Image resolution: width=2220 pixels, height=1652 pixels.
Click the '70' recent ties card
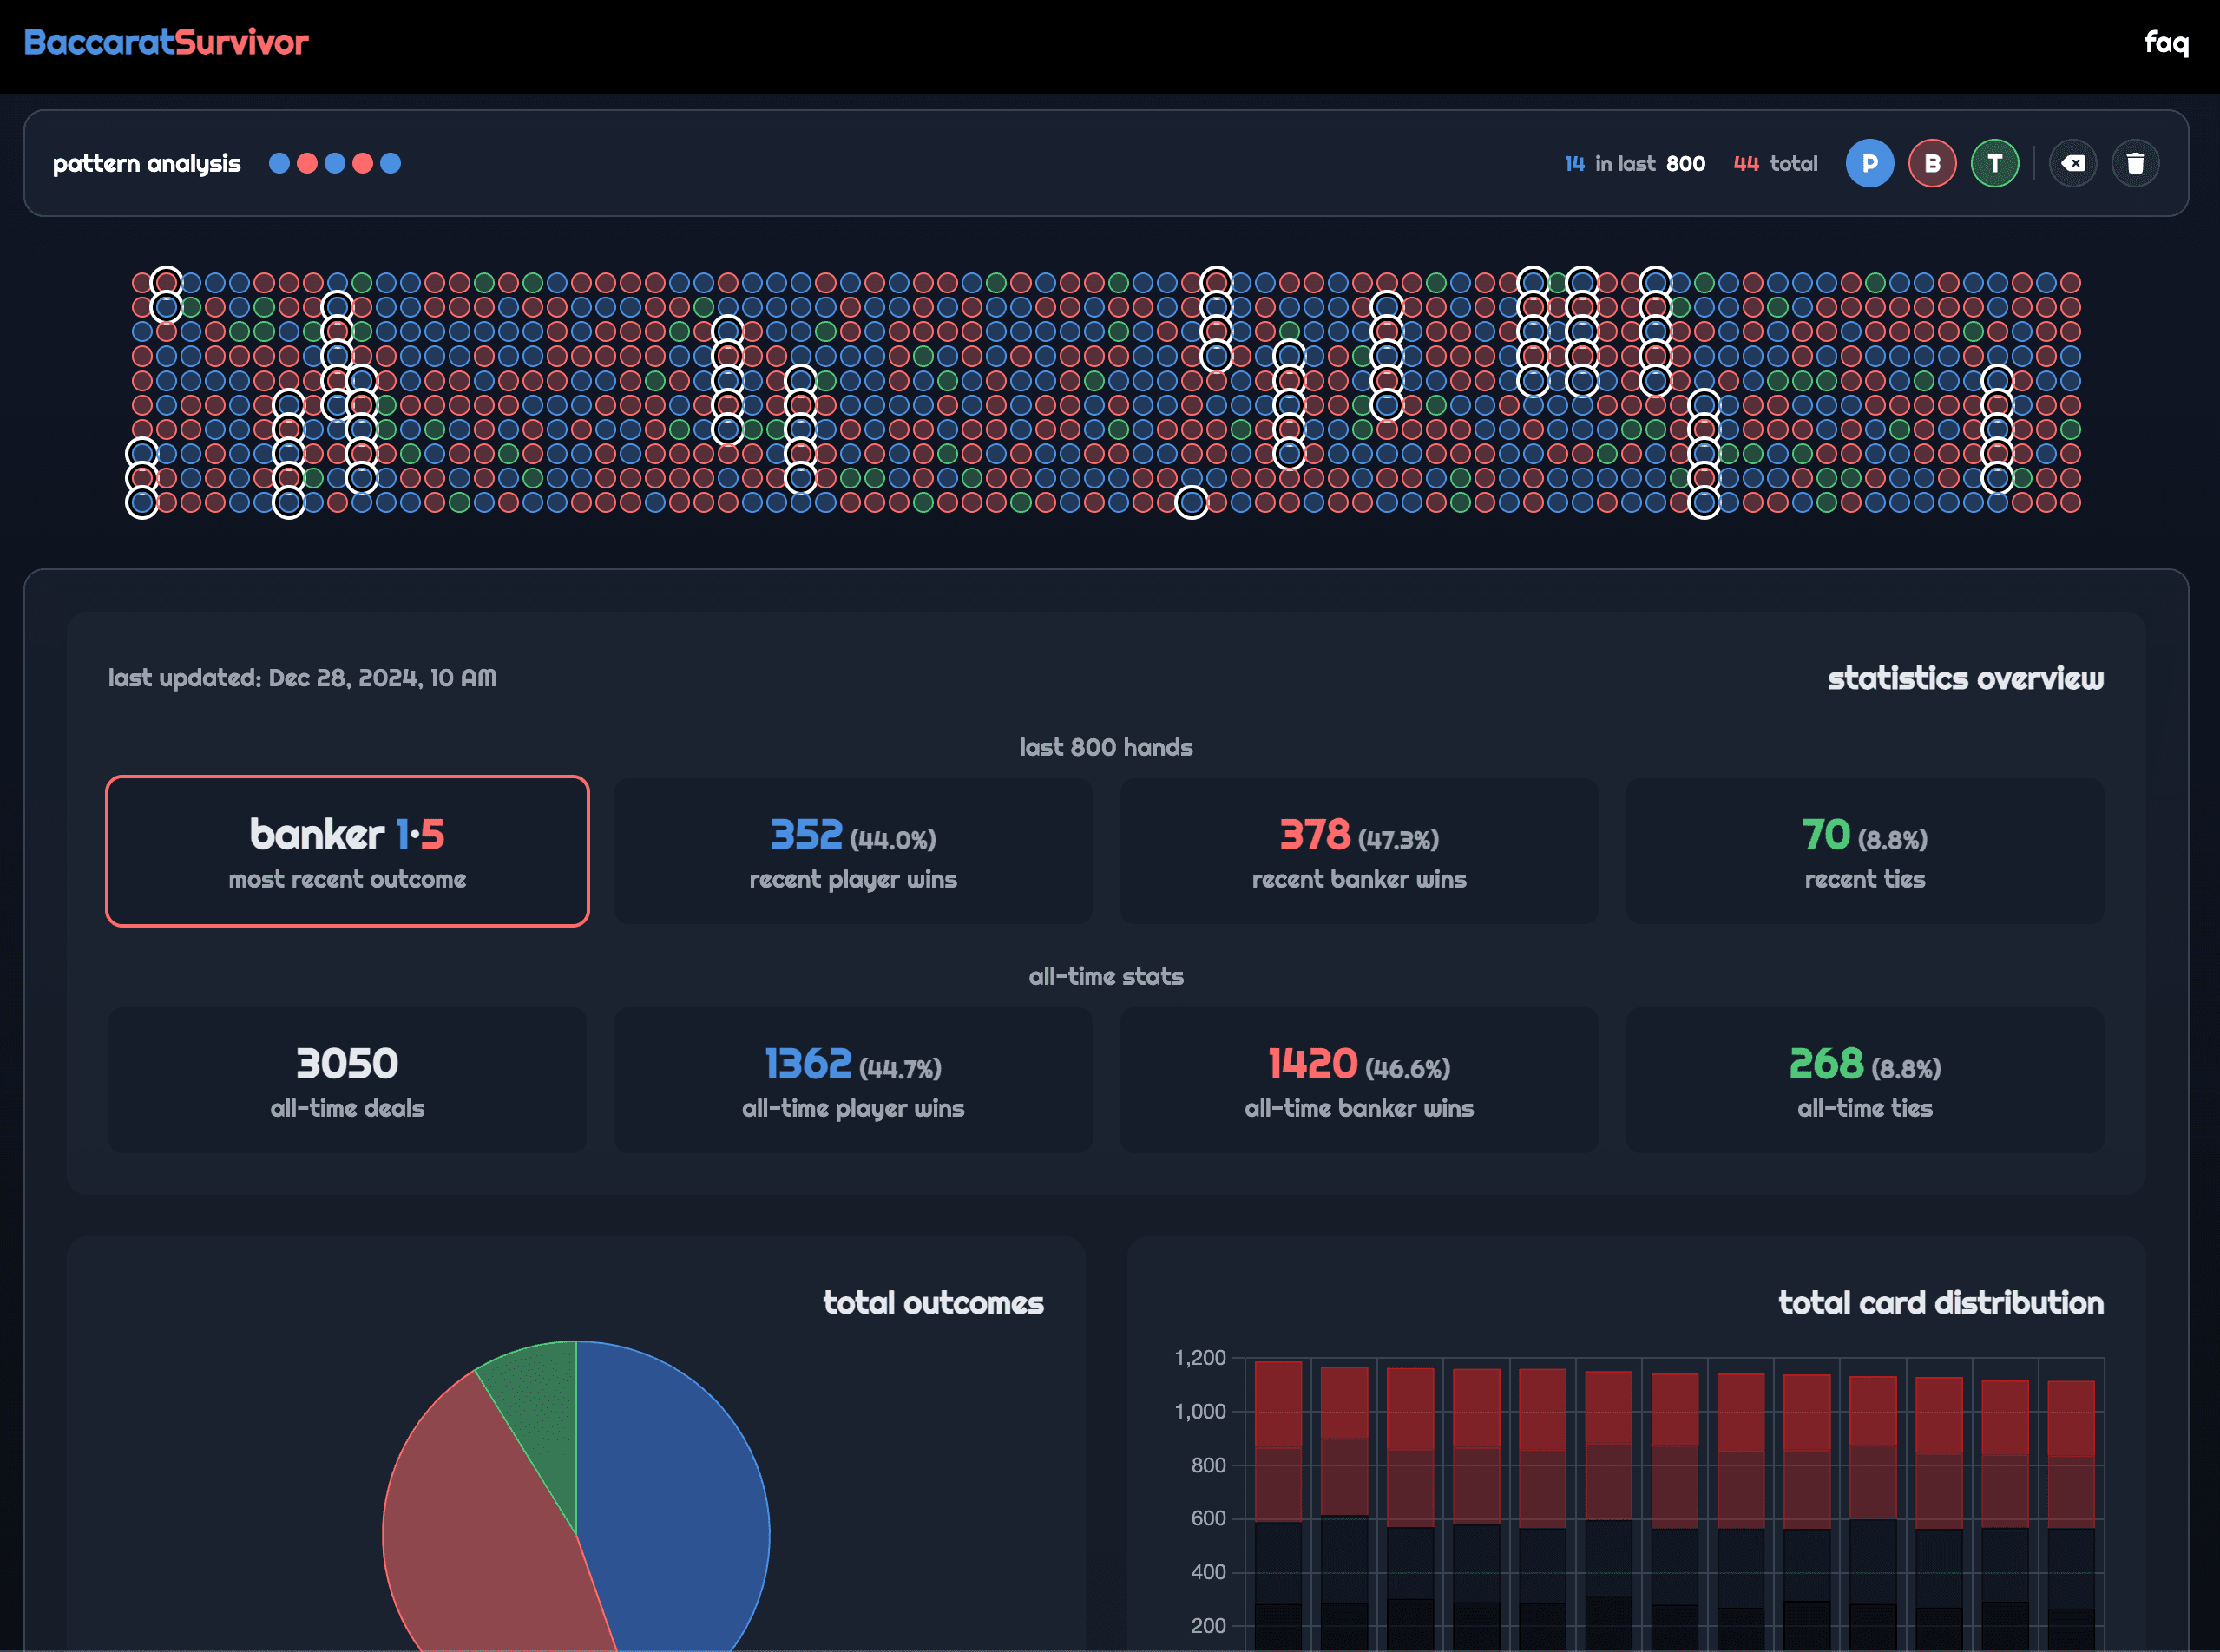click(1865, 851)
